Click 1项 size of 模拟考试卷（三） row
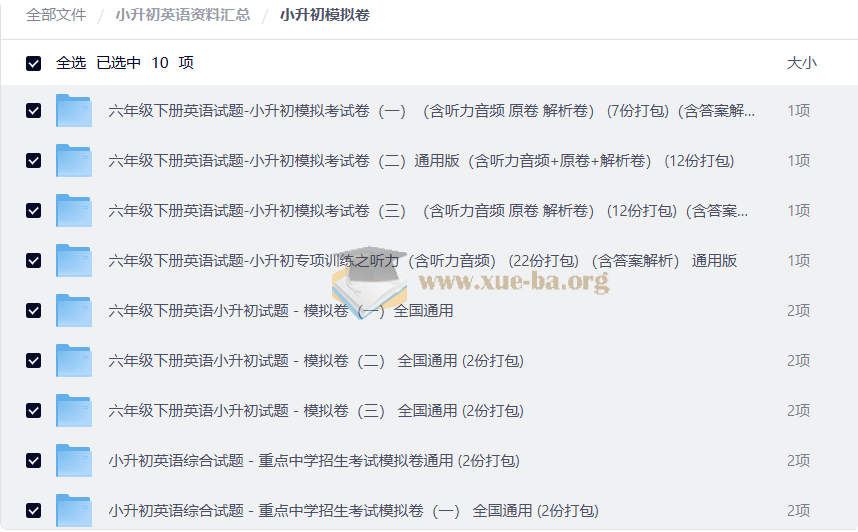 click(x=798, y=211)
